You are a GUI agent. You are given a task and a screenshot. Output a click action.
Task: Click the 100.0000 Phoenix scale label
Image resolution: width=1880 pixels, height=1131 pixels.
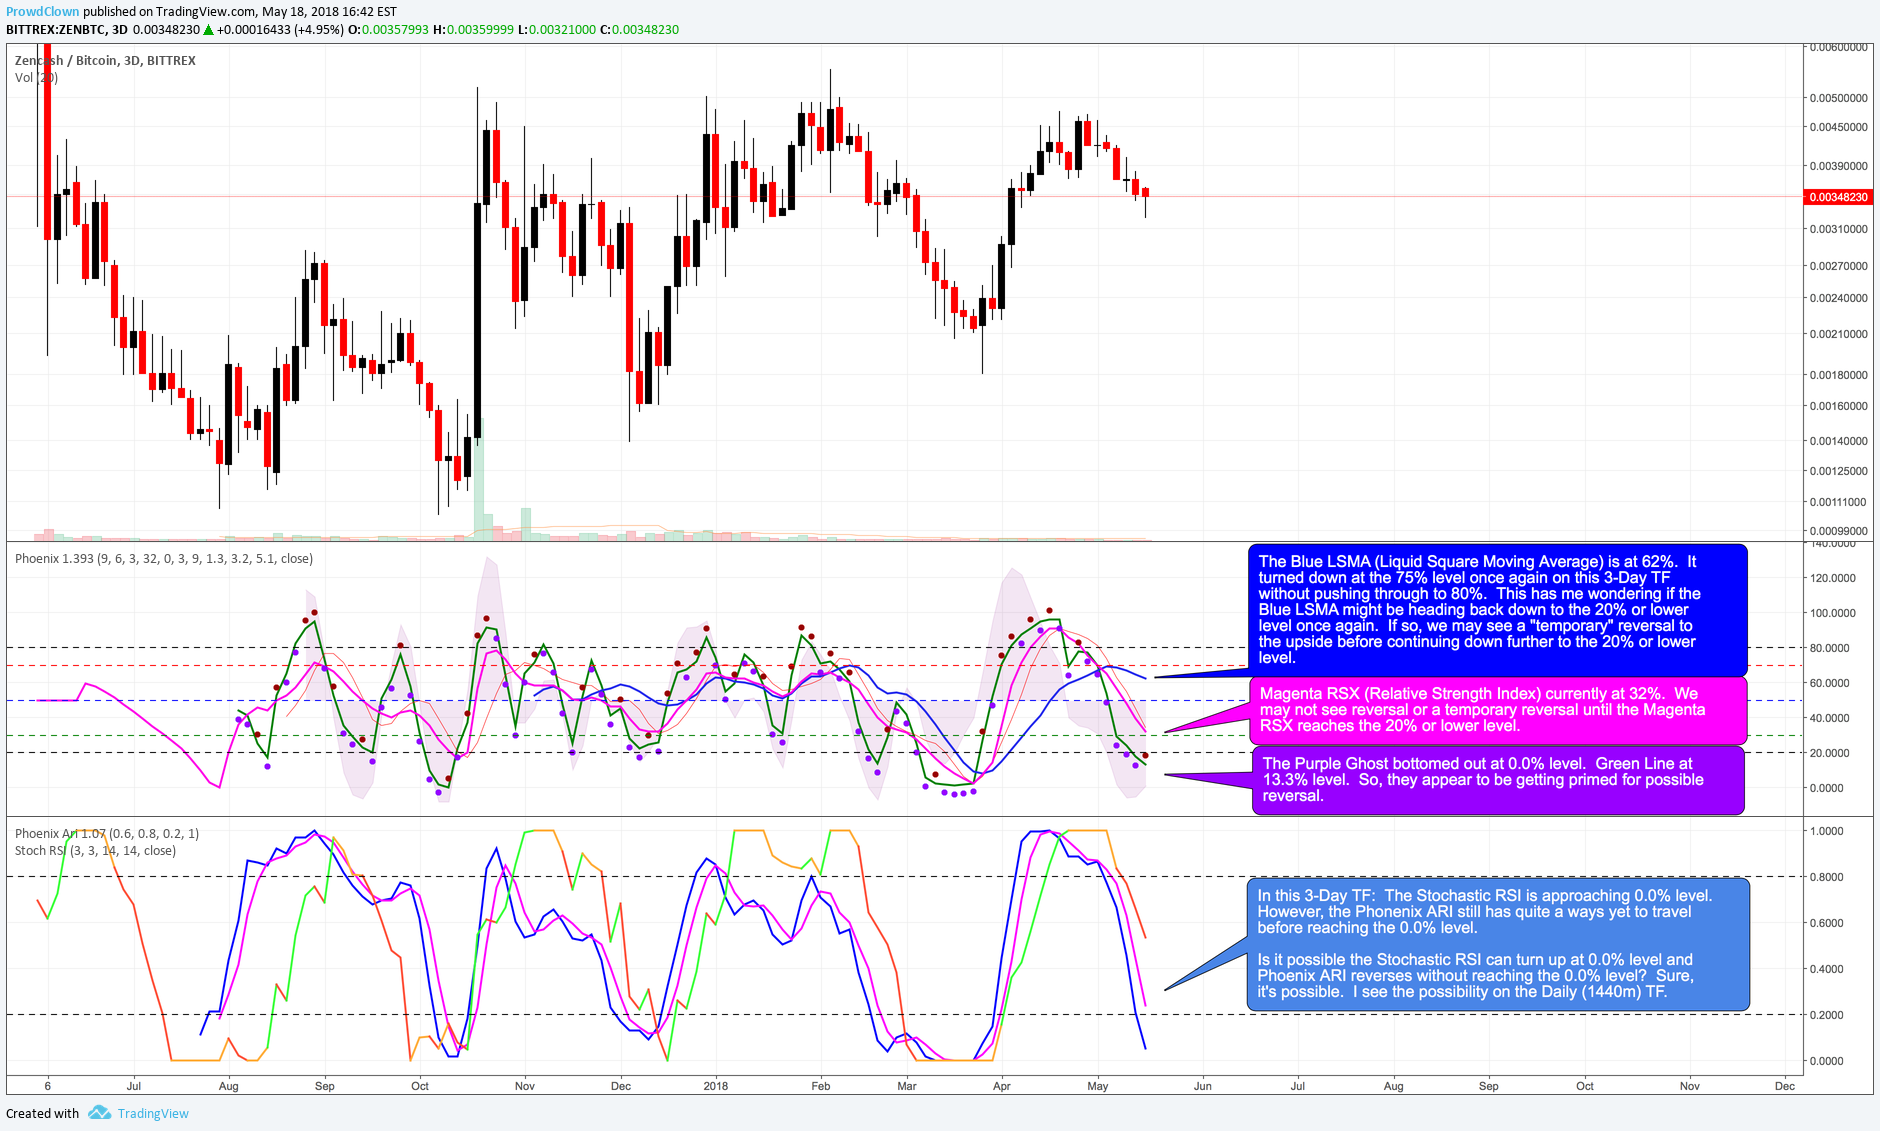tap(1832, 613)
